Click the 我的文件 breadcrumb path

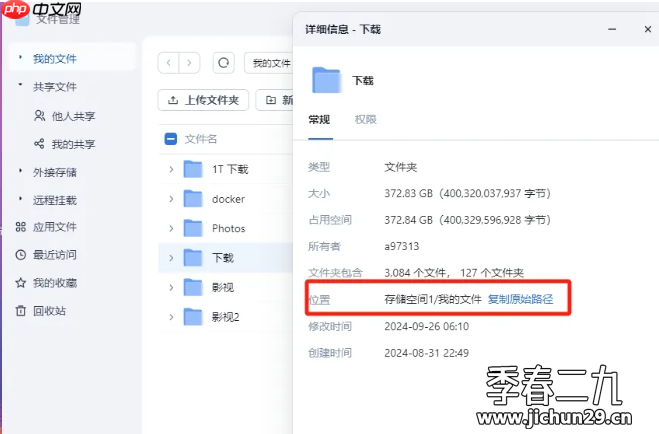(x=272, y=63)
